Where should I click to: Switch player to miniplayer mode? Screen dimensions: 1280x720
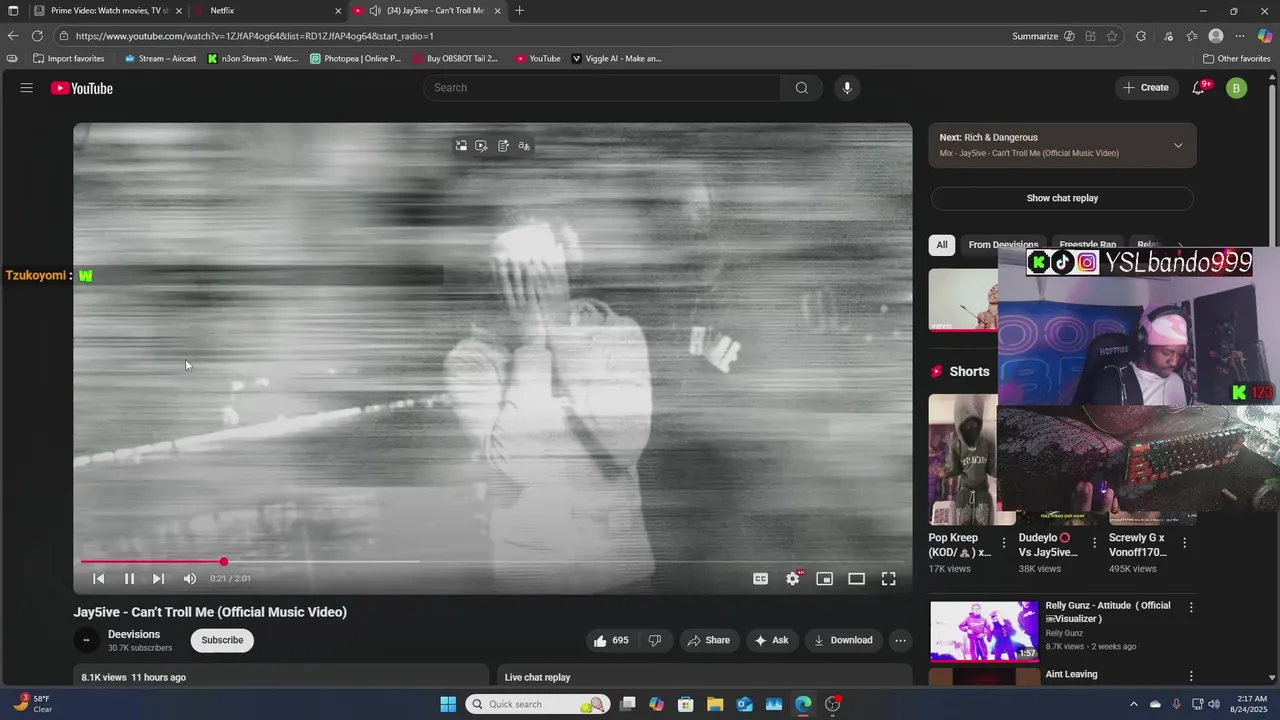point(825,579)
